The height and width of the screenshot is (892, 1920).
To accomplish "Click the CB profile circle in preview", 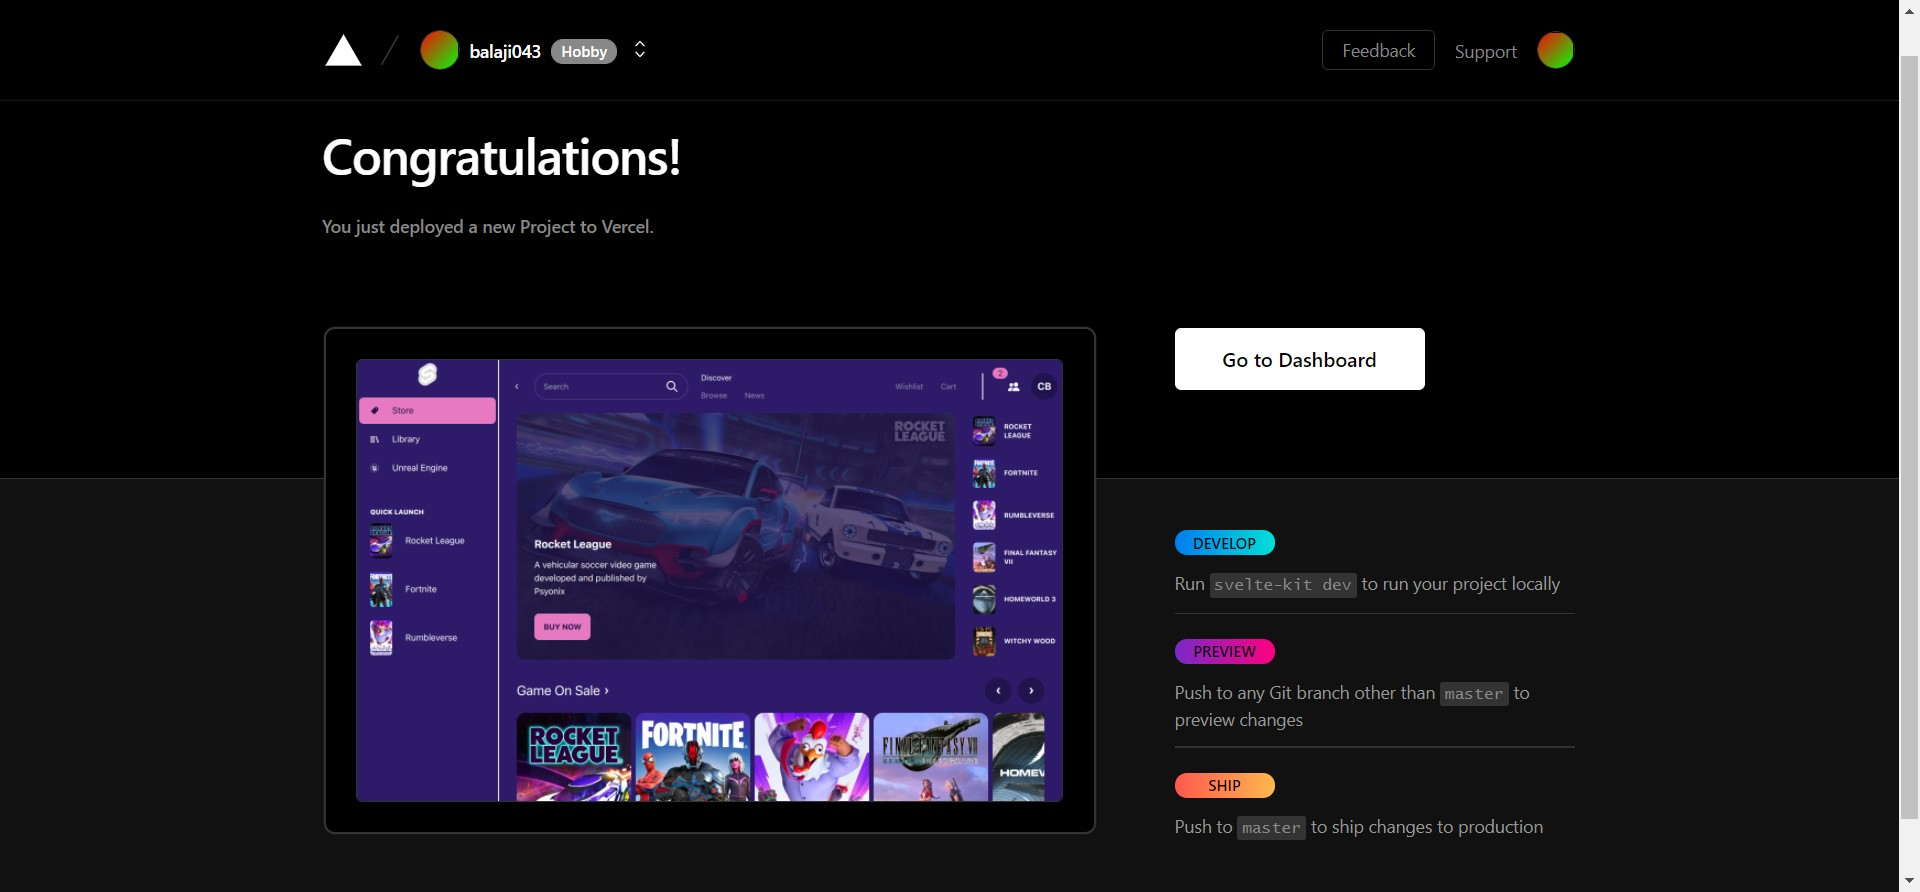I will (x=1044, y=386).
